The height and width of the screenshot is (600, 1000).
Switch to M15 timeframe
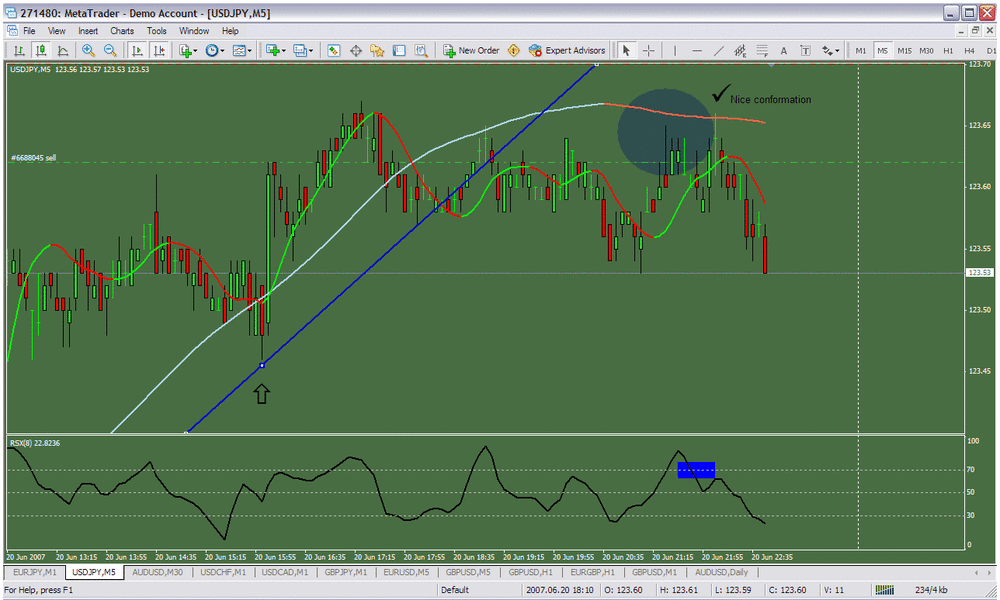(904, 50)
